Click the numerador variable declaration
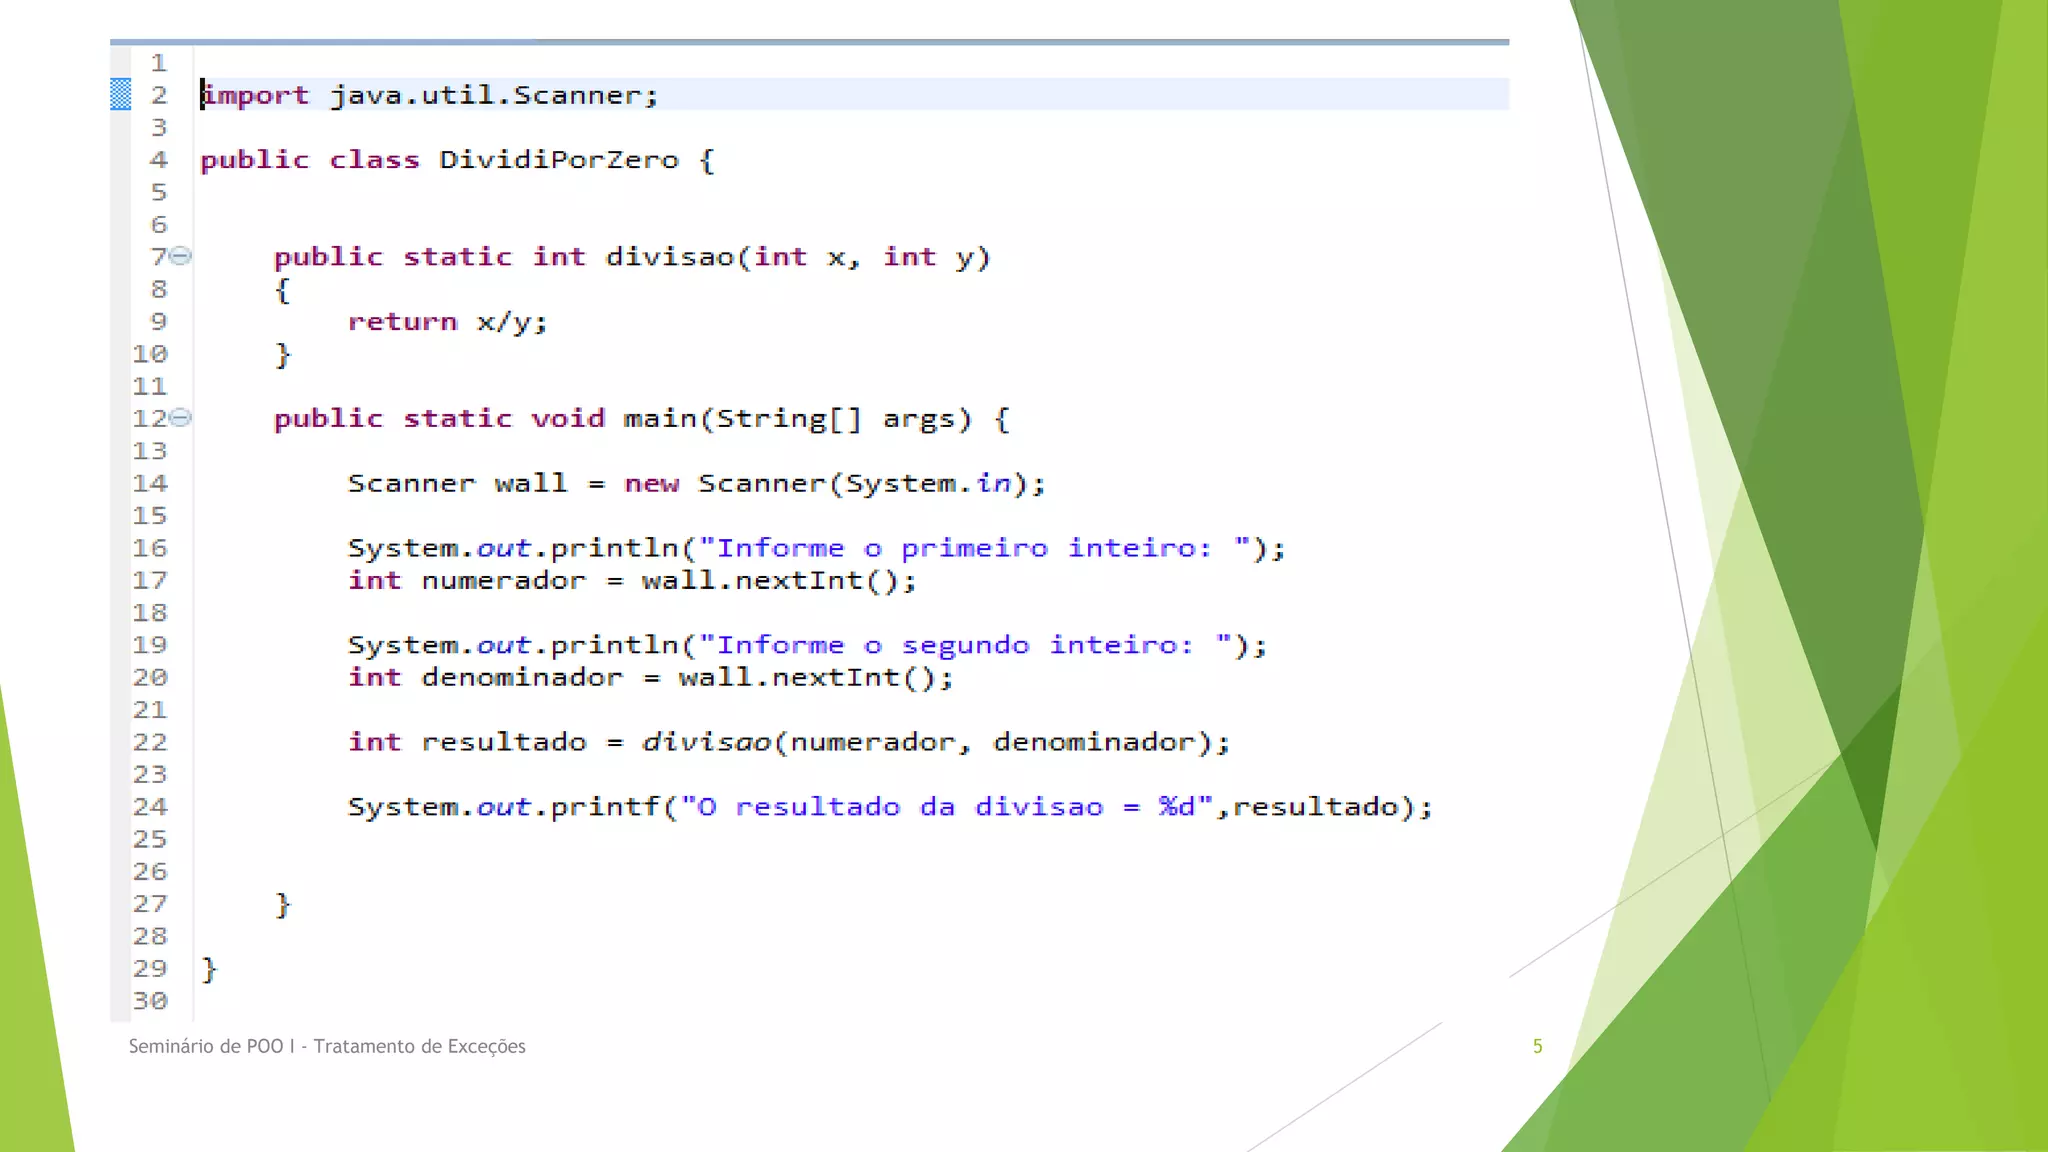This screenshot has height=1152, width=2048. click(x=503, y=581)
